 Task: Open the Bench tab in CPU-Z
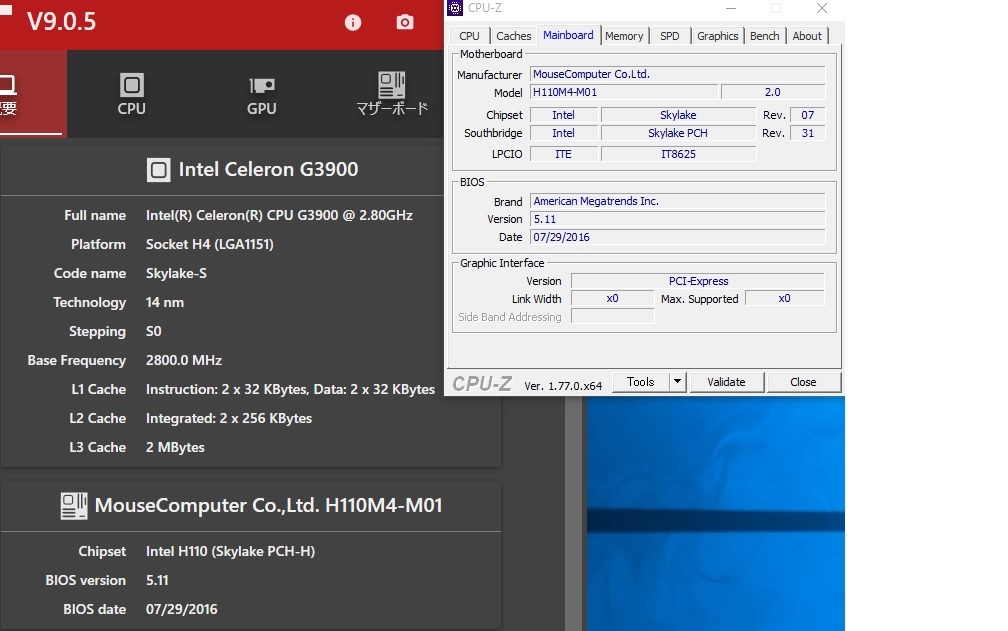click(x=764, y=36)
